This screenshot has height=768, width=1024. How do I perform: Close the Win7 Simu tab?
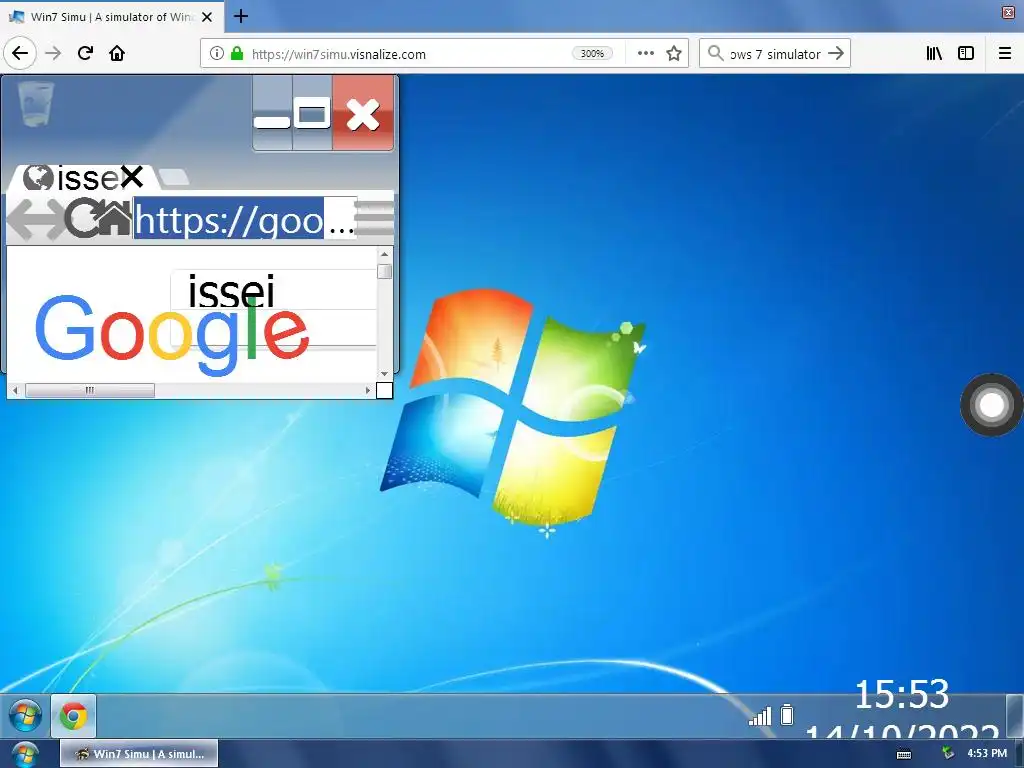coord(207,17)
